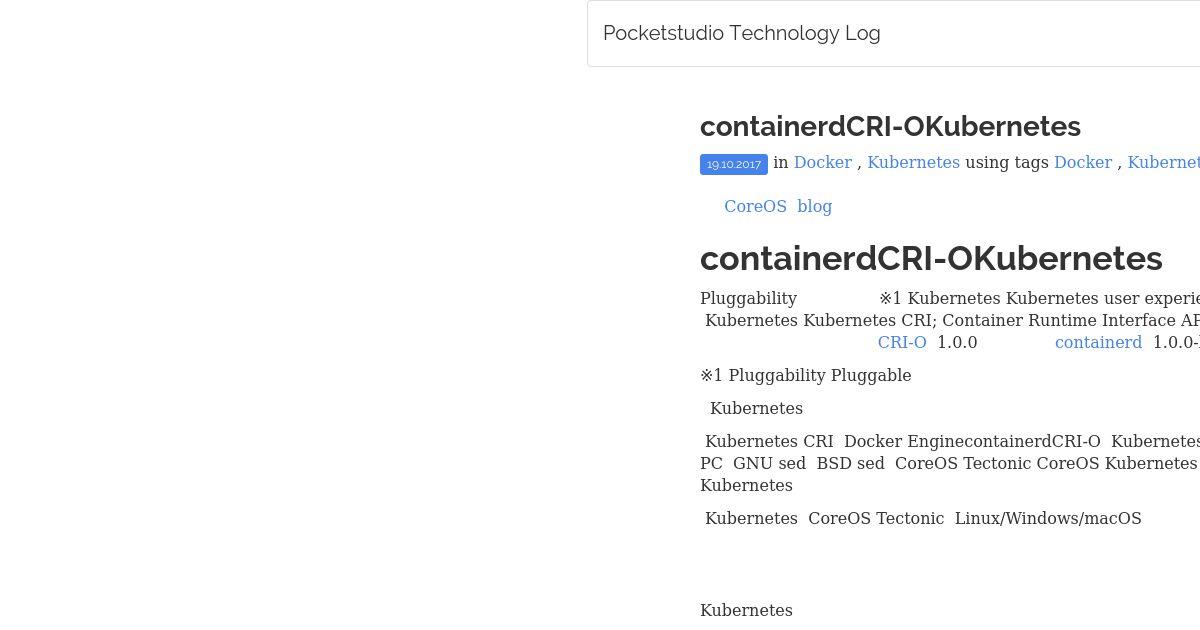The width and height of the screenshot is (1200, 630).
Task: Click the "Docker EnginecontainerdCRI-O" text
Action: point(972,441)
